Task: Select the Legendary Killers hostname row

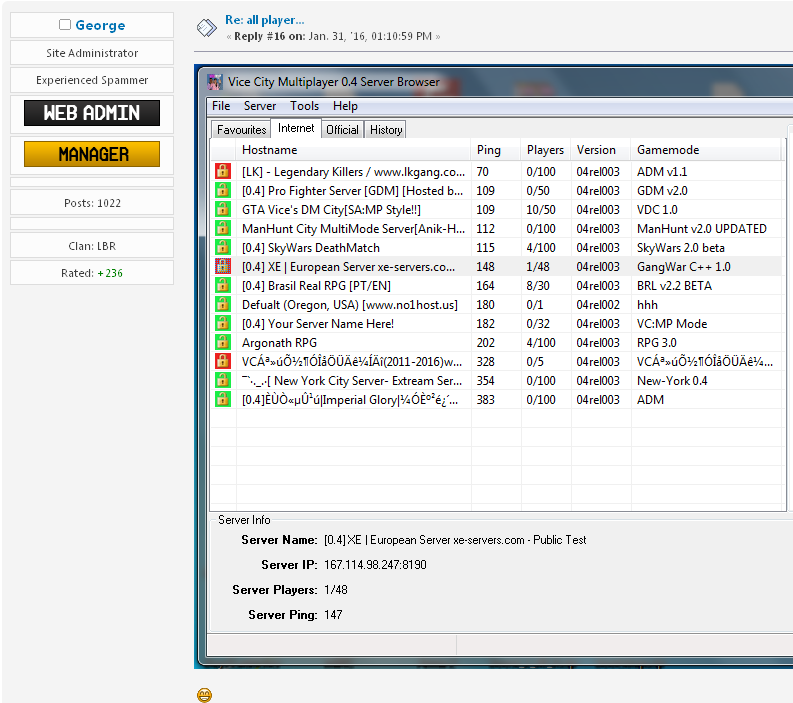Action: click(353, 172)
